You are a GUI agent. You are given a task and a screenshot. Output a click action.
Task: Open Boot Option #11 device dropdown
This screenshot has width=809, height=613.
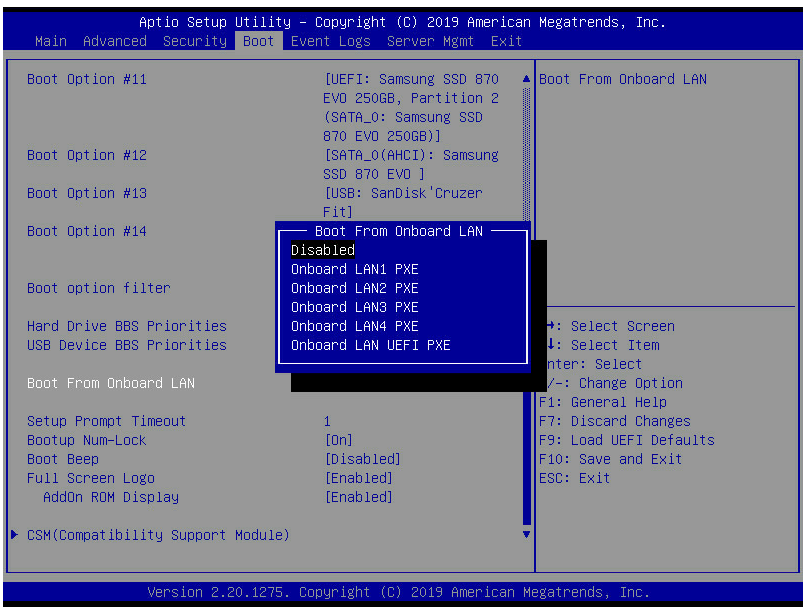tap(410, 107)
